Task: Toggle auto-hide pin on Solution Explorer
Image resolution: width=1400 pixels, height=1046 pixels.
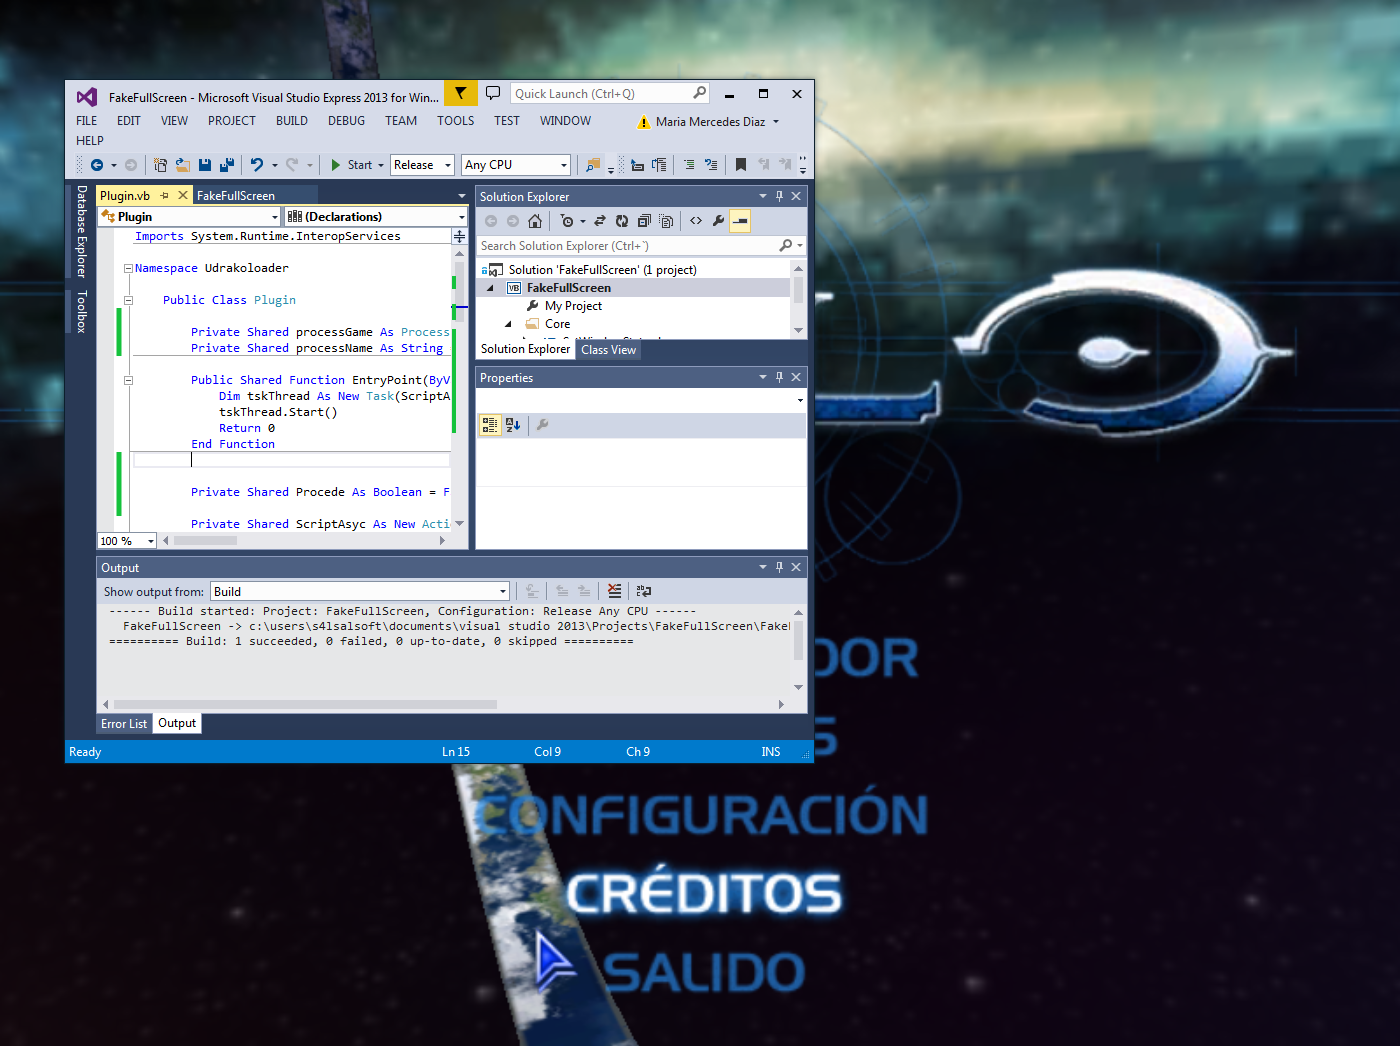Action: tap(779, 196)
